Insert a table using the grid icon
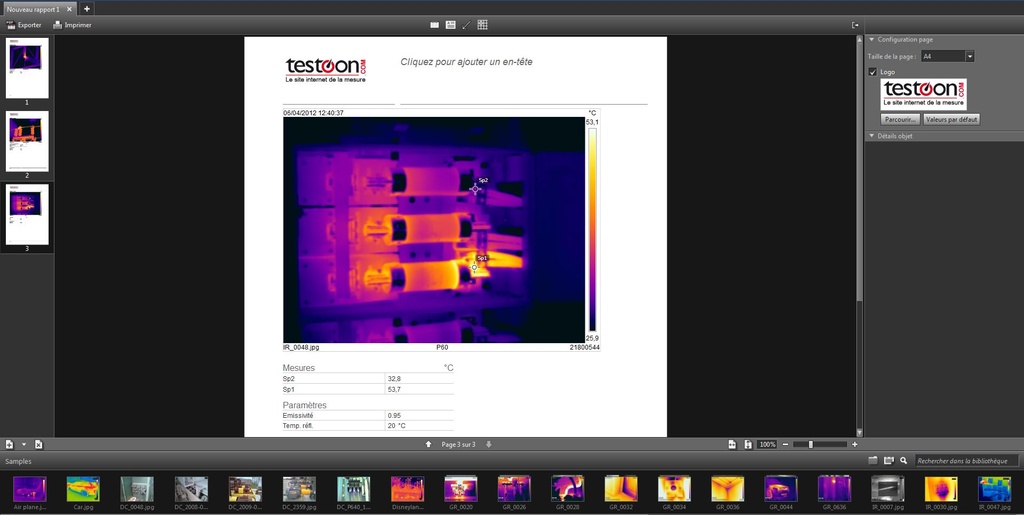 (x=483, y=25)
